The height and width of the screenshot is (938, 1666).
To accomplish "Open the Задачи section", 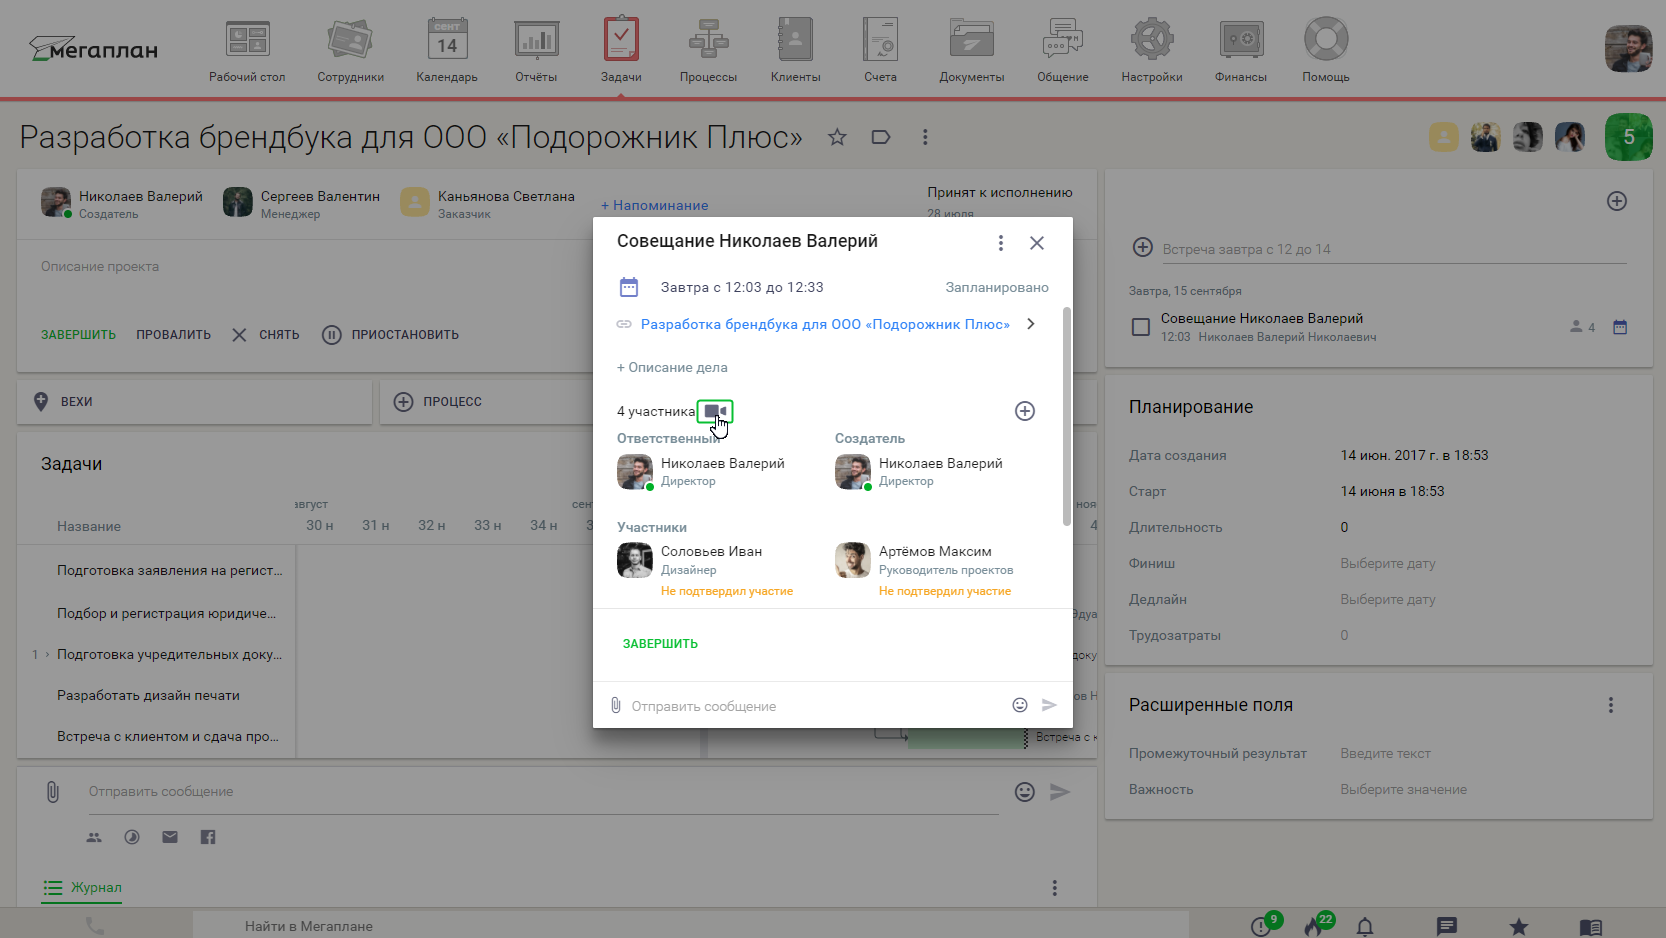I will 621,50.
